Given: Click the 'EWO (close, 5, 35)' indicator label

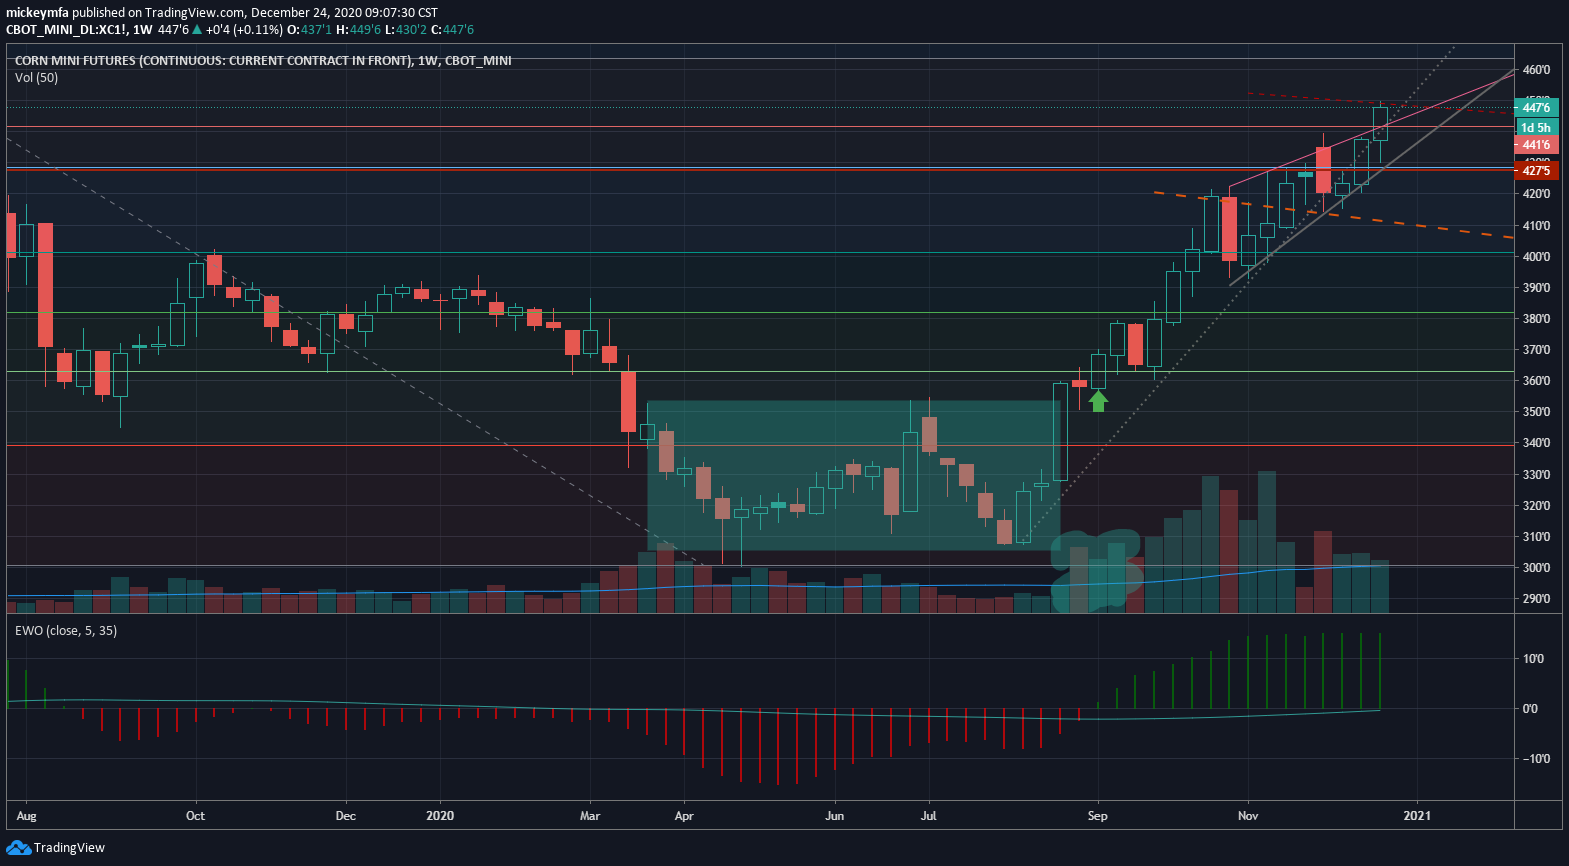Looking at the screenshot, I should tap(66, 631).
